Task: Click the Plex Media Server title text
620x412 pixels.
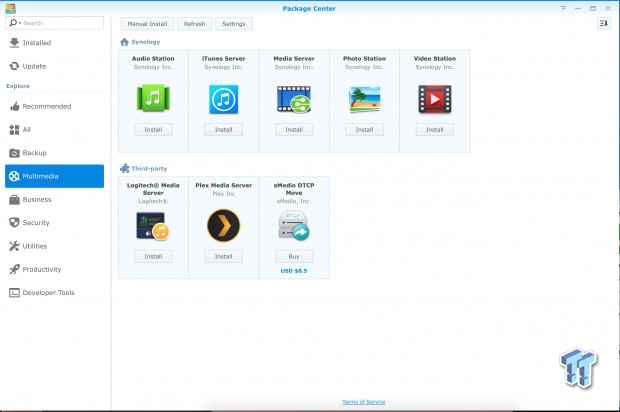Action: click(223, 185)
